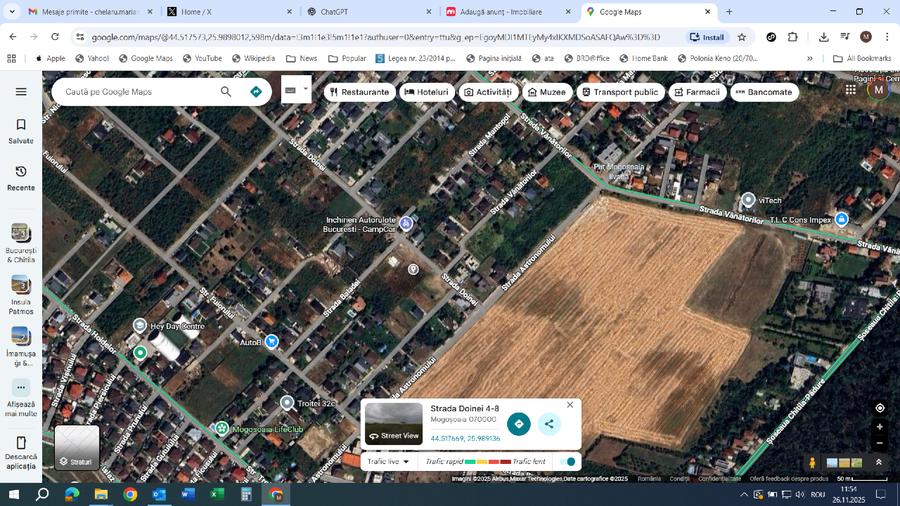The width and height of the screenshot is (900, 506).
Task: Filter the map by Restaurante
Action: click(x=357, y=92)
